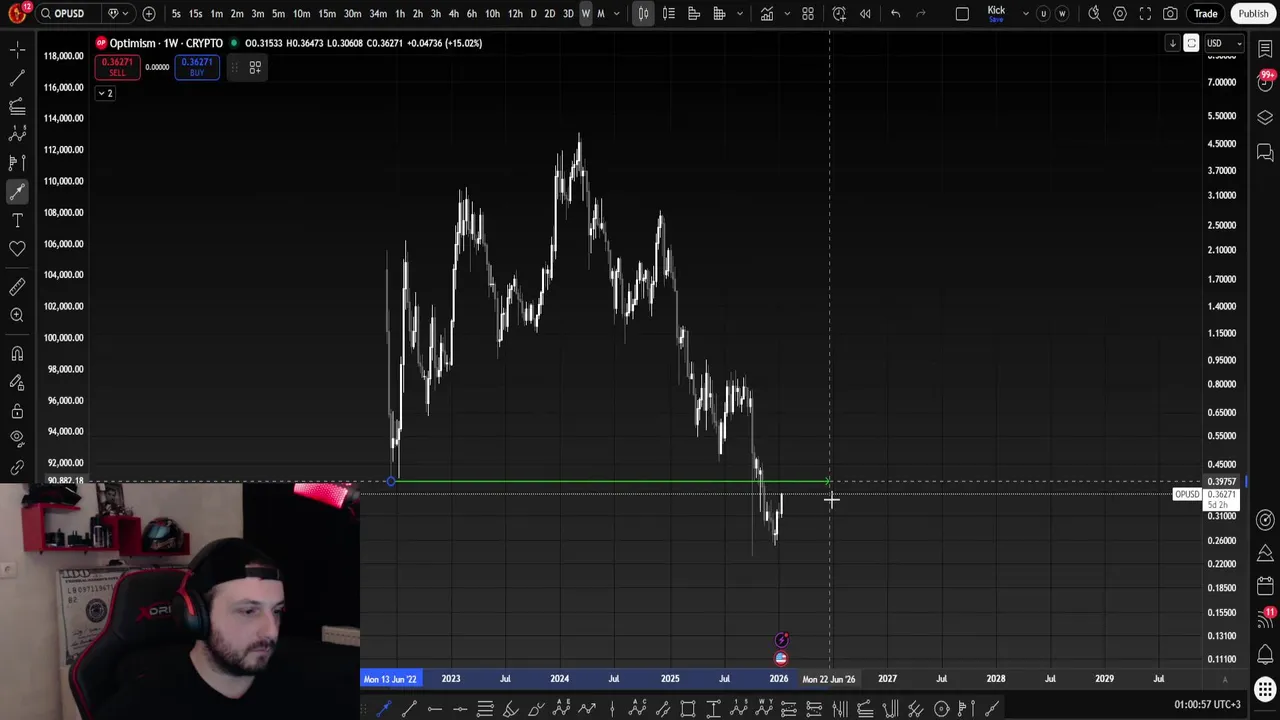Open the chat panel in right sidebar

pos(1265,152)
